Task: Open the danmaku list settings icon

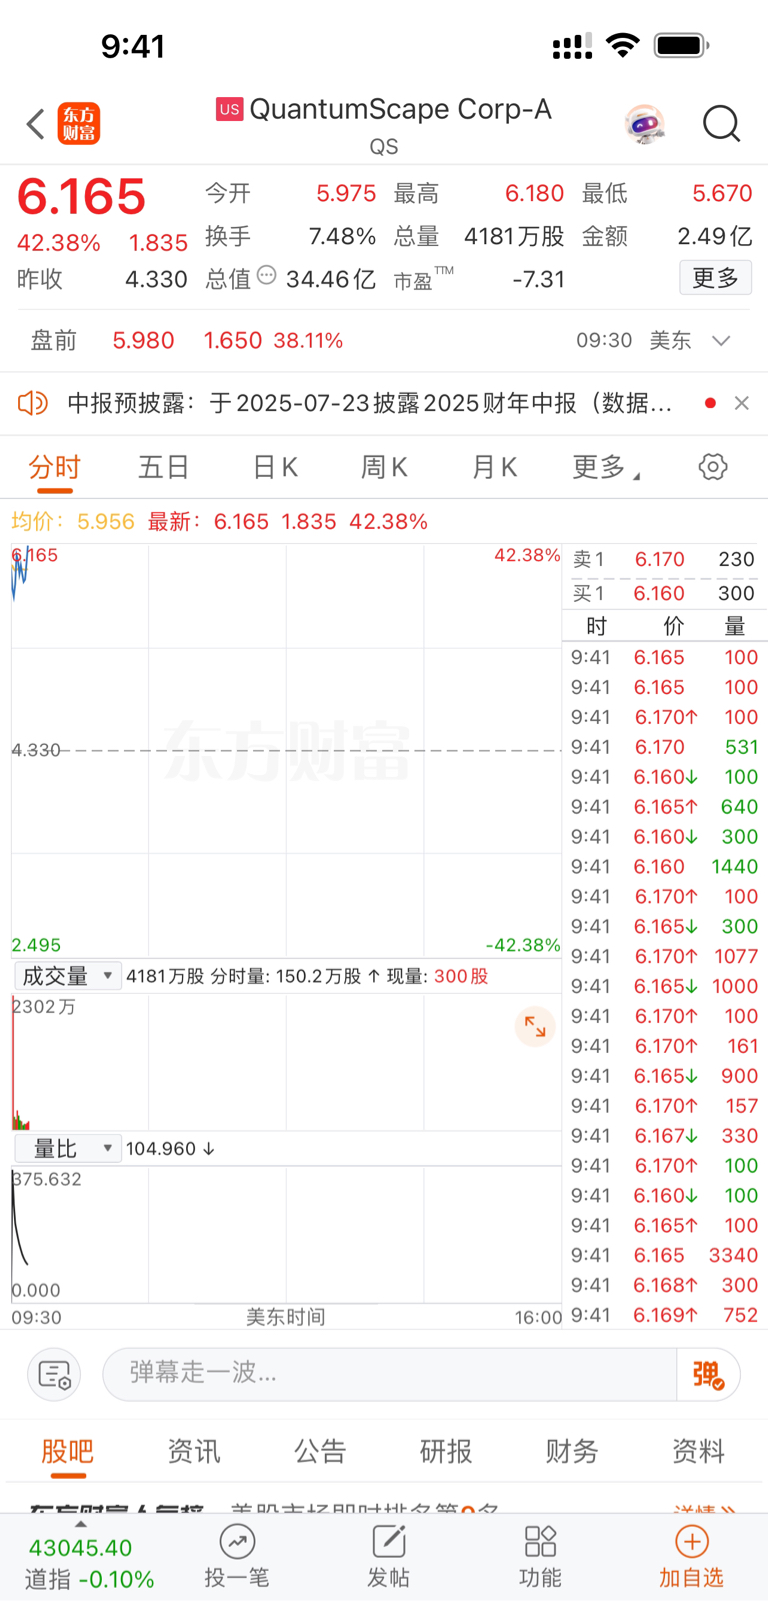Action: 54,1375
